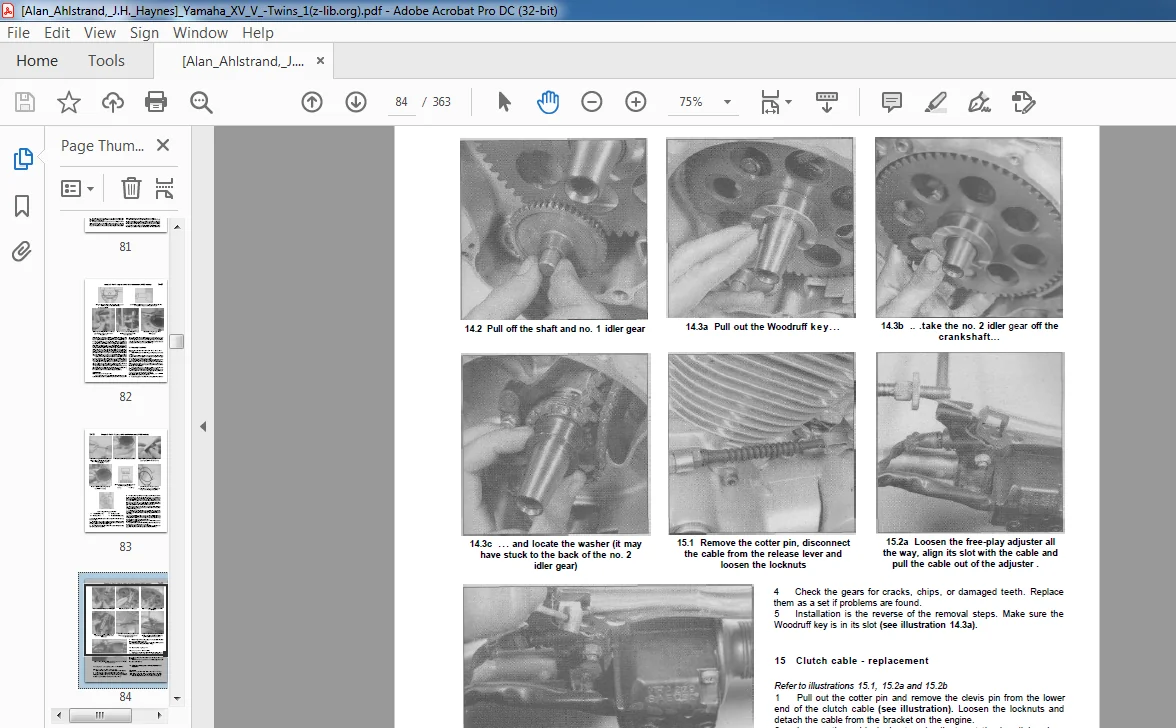Screen dimensions: 1176x728
Task: Open the read mode keyboard-arrow tool
Action: (x=826, y=102)
